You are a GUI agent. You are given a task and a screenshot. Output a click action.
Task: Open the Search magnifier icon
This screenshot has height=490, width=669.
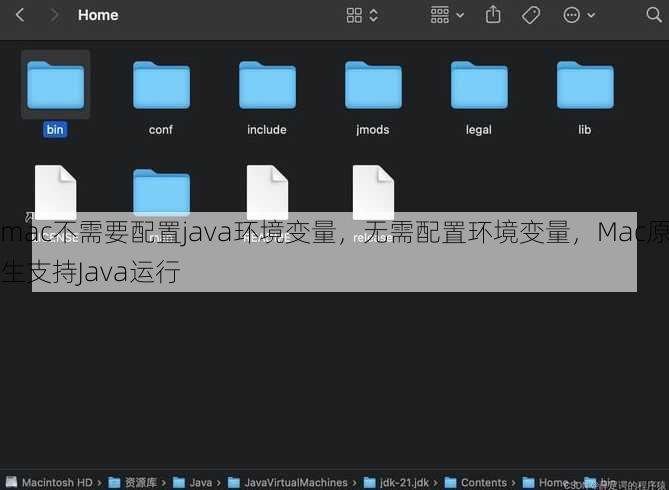pos(653,15)
